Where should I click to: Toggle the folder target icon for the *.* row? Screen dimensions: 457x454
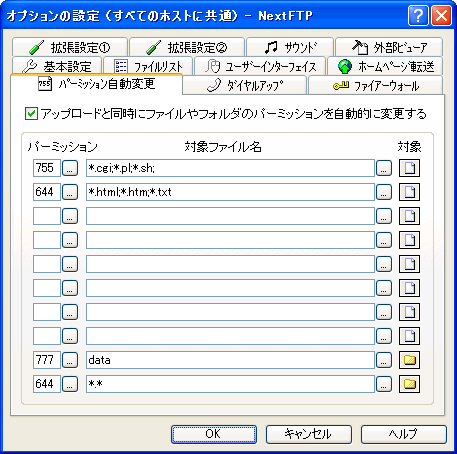(x=409, y=384)
